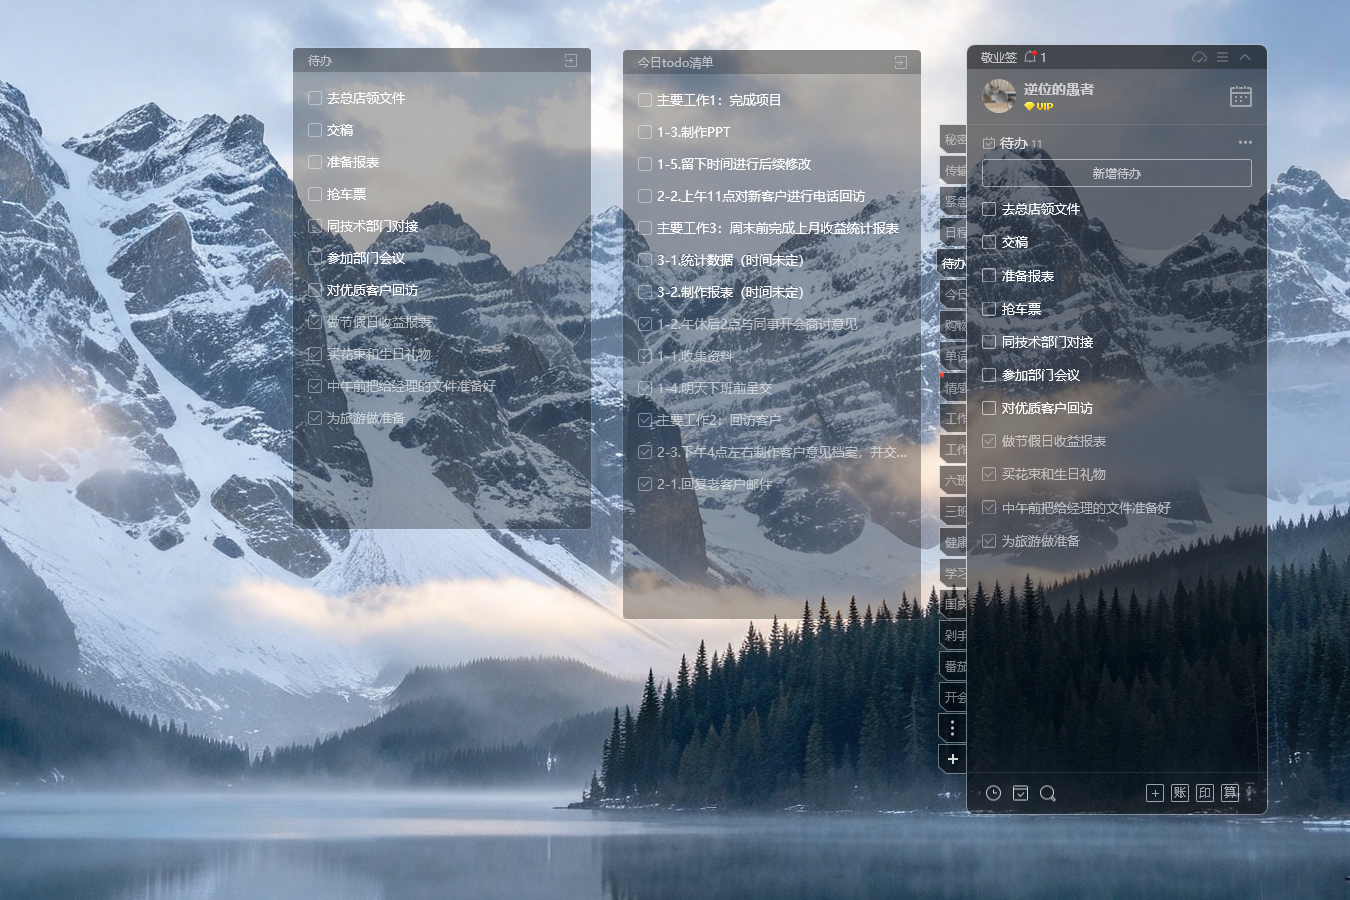The width and height of the screenshot is (1350, 900).
Task: Click 3-1.统计数据 (时间未定) item text
Action: point(730,260)
